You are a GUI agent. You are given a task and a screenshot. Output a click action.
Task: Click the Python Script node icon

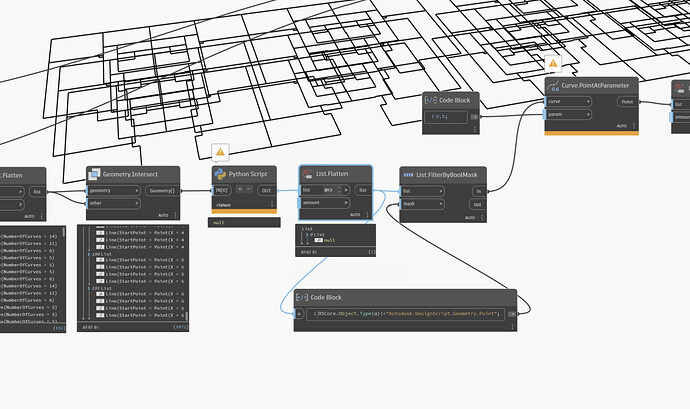pyautogui.click(x=219, y=174)
